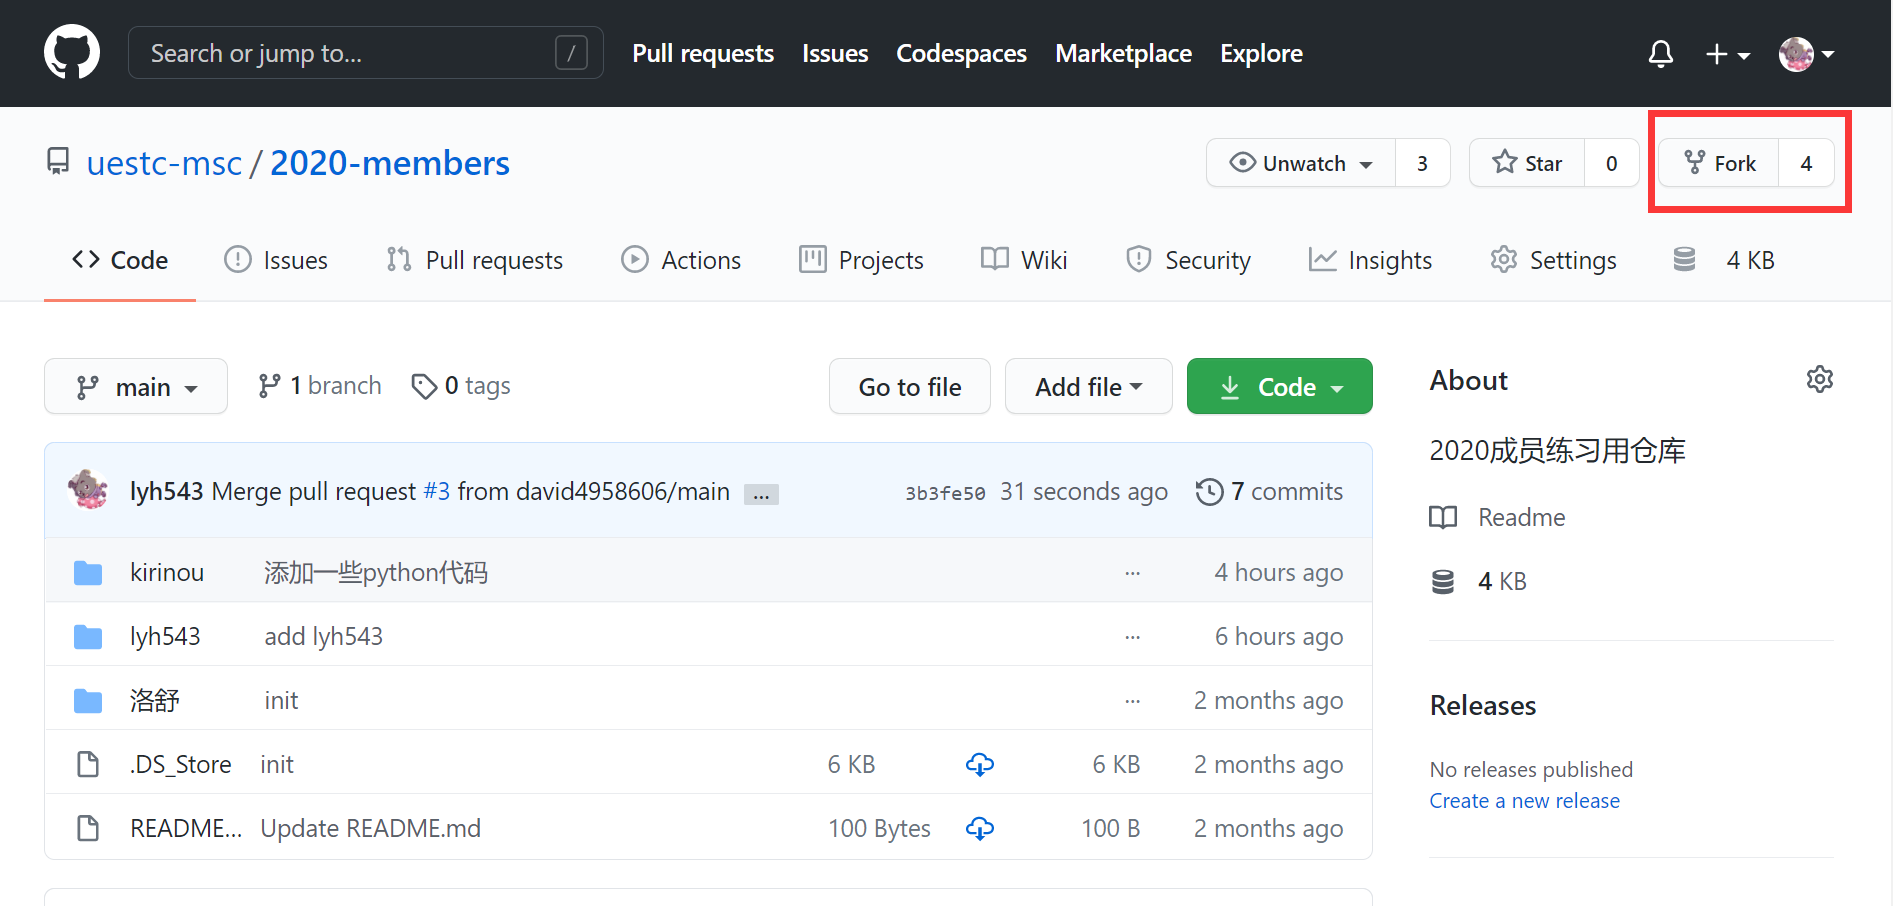Open the notifications bell

click(1660, 53)
